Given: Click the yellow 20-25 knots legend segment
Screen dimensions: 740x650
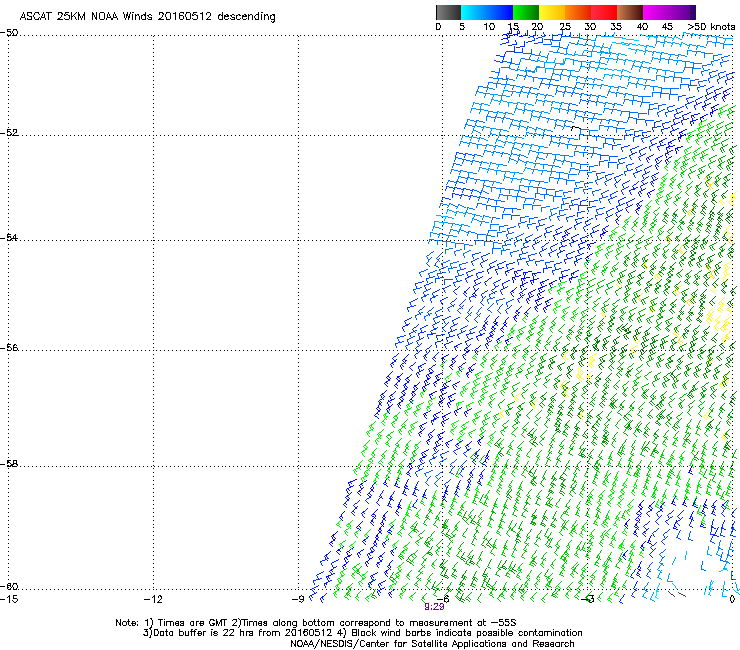Looking at the screenshot, I should [x=552, y=12].
